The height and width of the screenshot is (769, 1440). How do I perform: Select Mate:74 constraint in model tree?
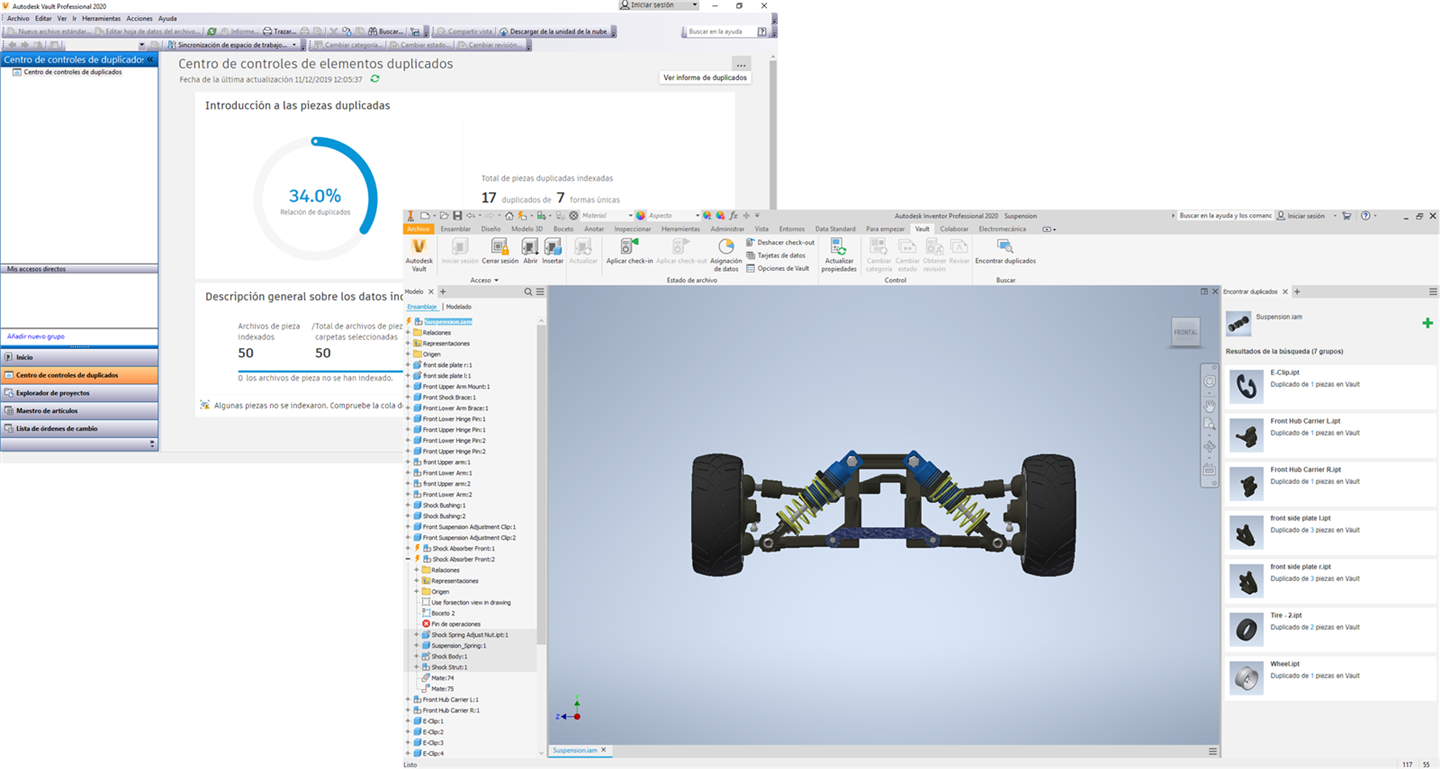(x=442, y=678)
